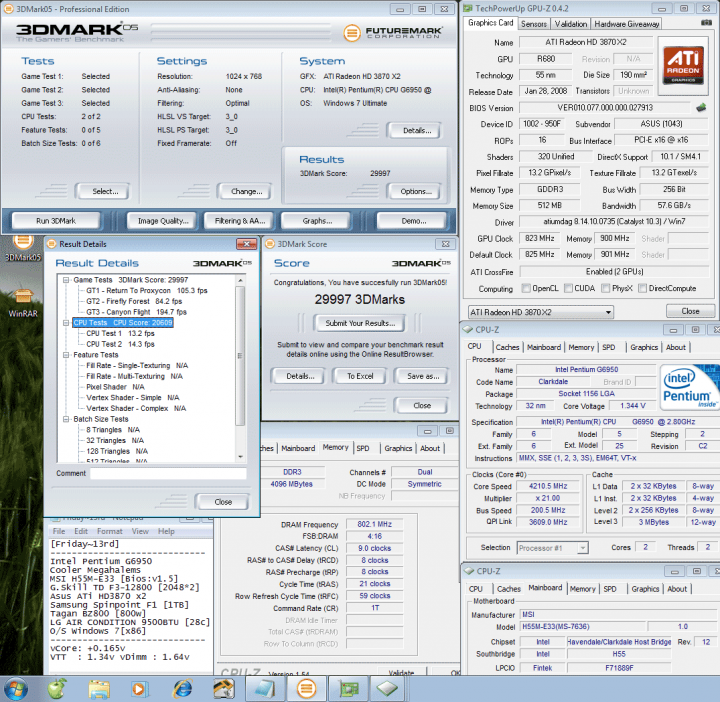
Task: Click the Demo... button
Action: pos(413,221)
